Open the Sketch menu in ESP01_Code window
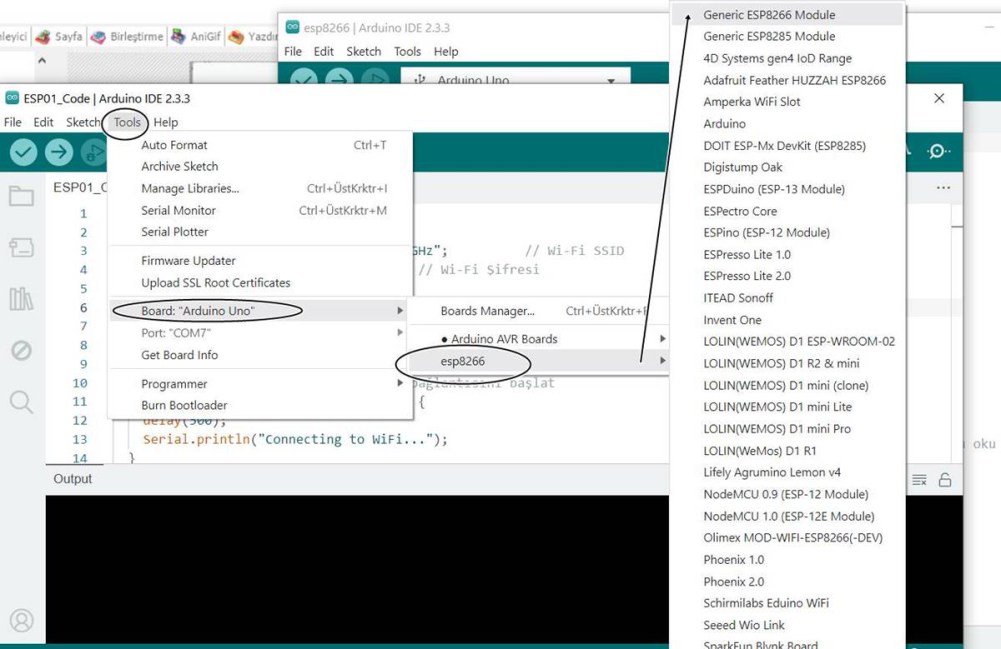Image resolution: width=1001 pixels, height=649 pixels. (83, 122)
